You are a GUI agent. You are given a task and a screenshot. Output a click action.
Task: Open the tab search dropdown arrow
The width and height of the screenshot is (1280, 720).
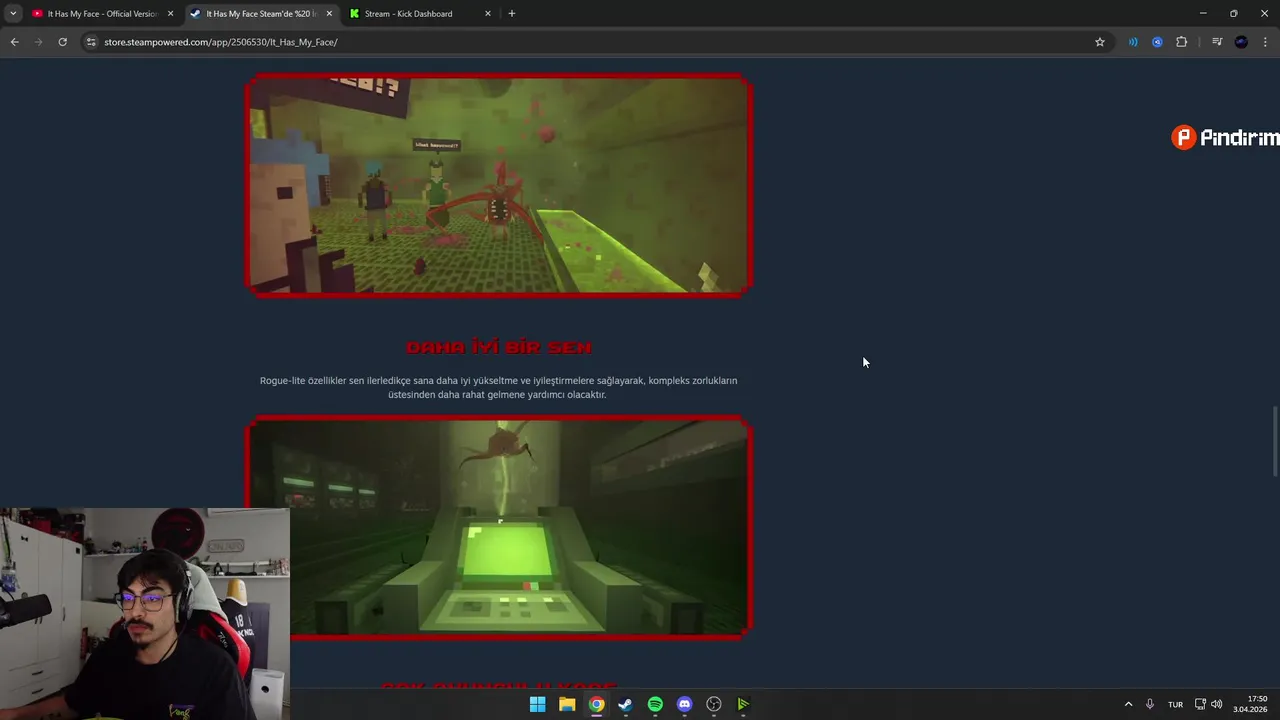13,13
